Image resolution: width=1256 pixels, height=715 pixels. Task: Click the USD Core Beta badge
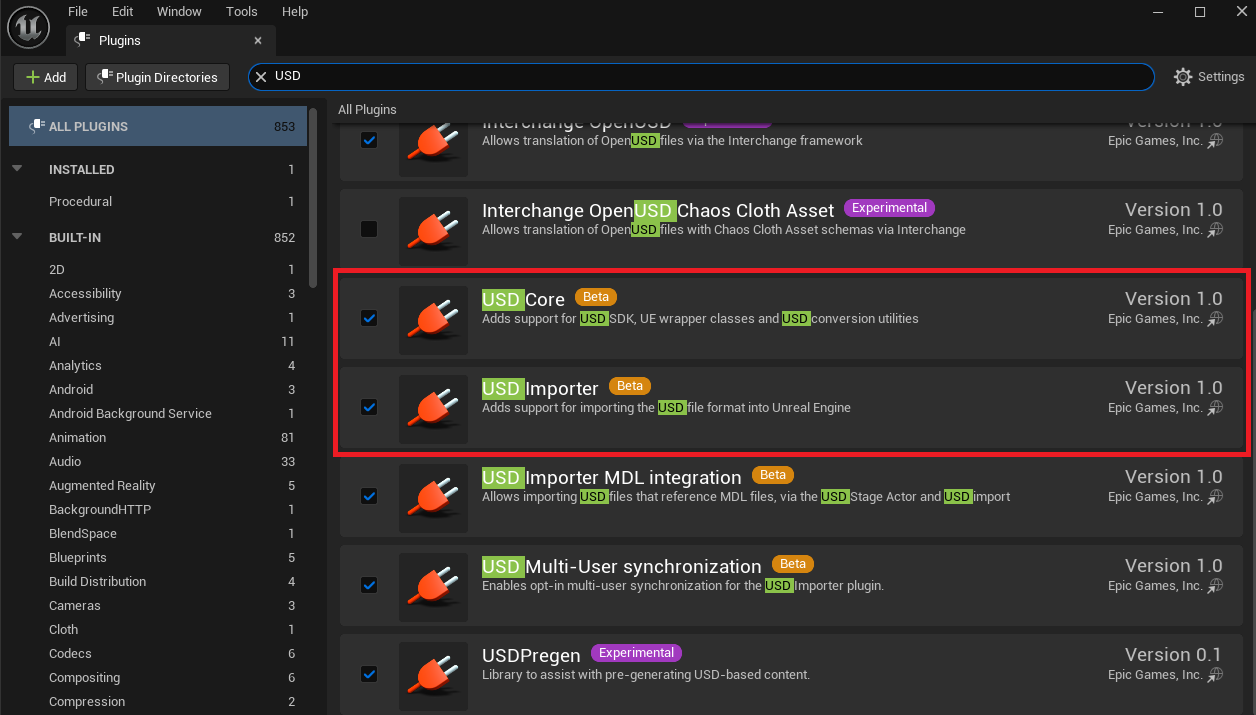596,297
